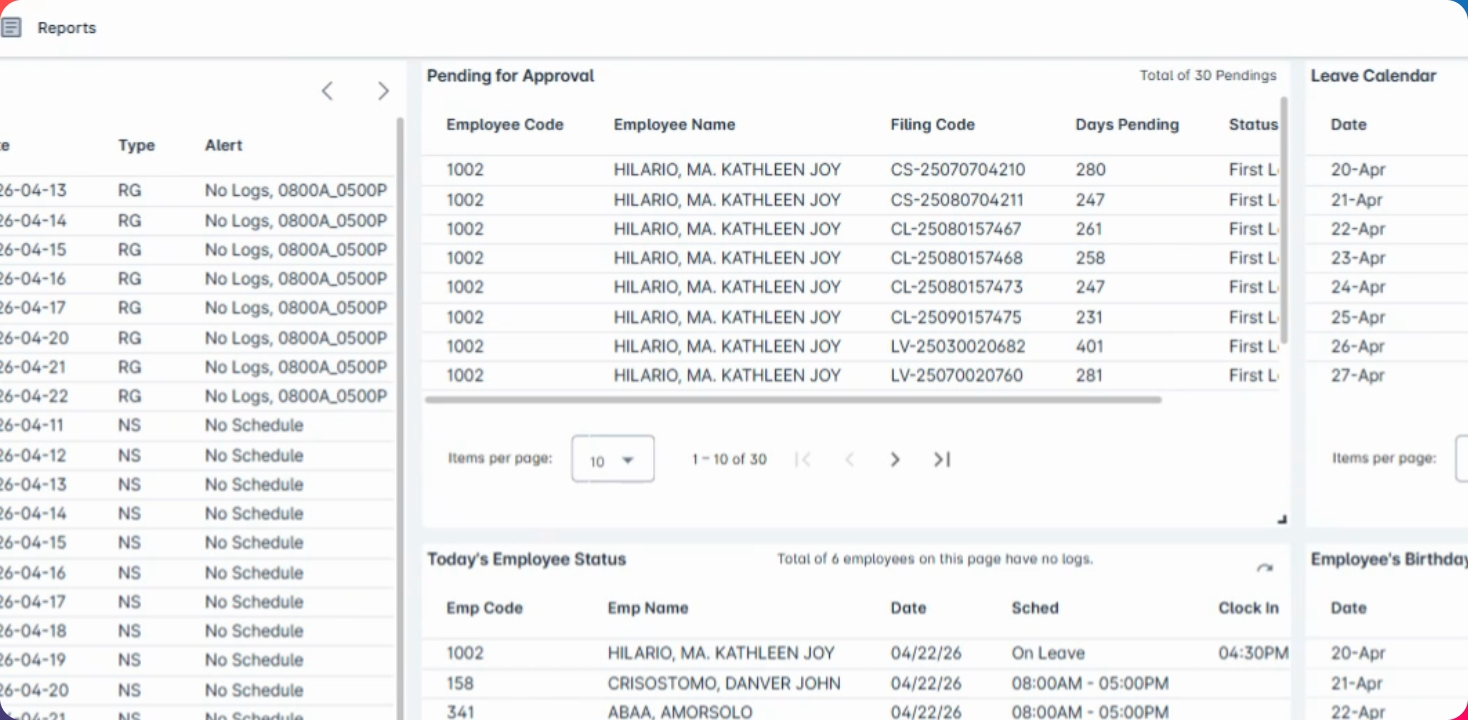Click the 04-19 NS 'No Schedule' alert
The height and width of the screenshot is (720, 1468).
click(254, 660)
